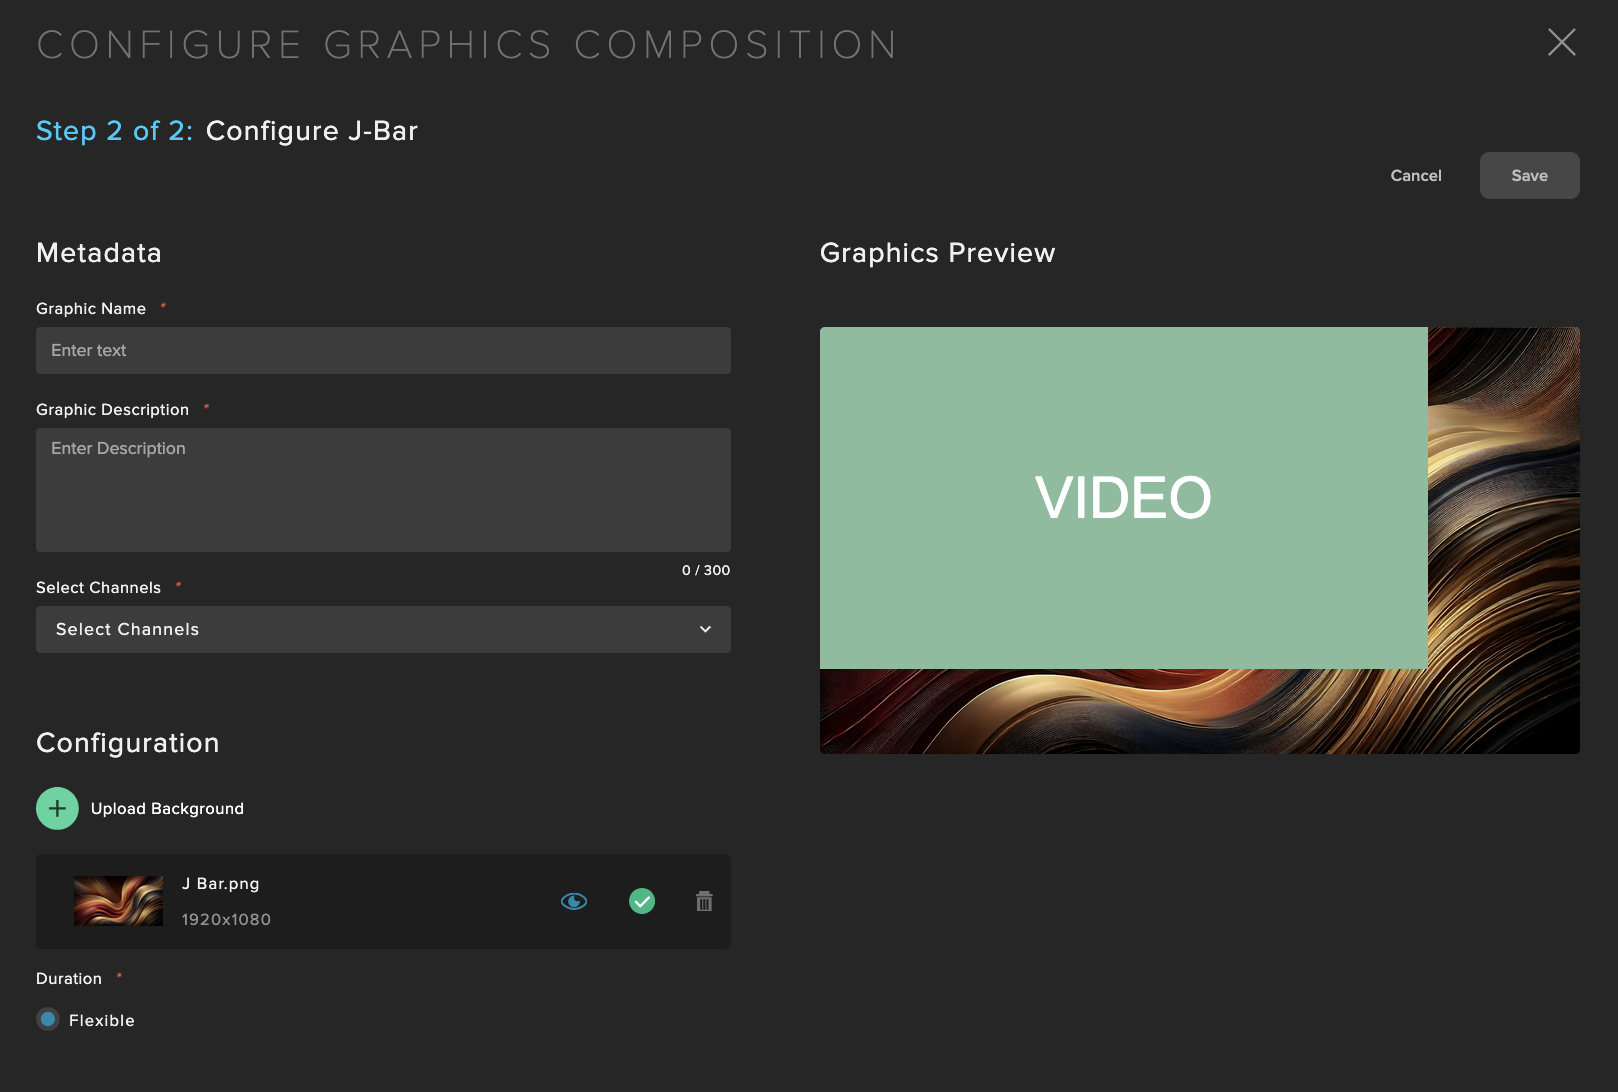Click the 0 / 300 character counter
Viewport: 1618px width, 1092px height.
pos(706,571)
